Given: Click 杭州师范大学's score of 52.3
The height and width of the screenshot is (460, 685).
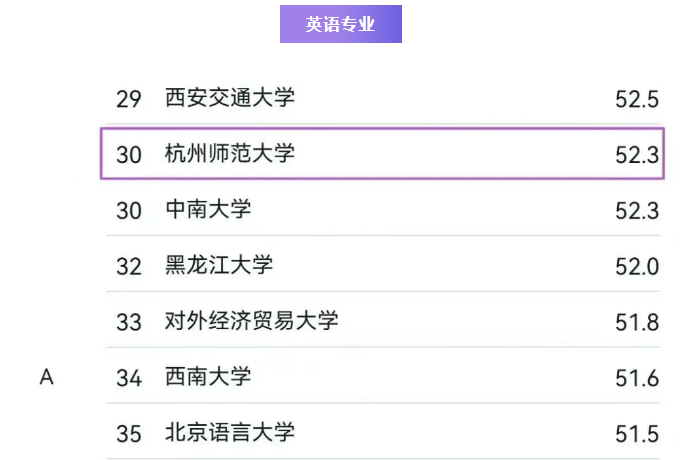Looking at the screenshot, I should coord(637,155).
